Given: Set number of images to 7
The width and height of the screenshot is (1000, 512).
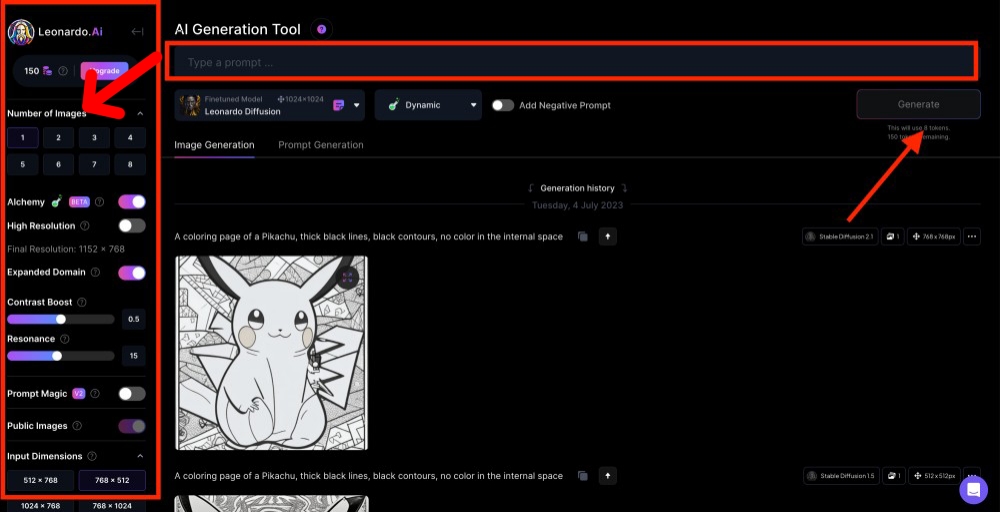Looking at the screenshot, I should point(94,165).
